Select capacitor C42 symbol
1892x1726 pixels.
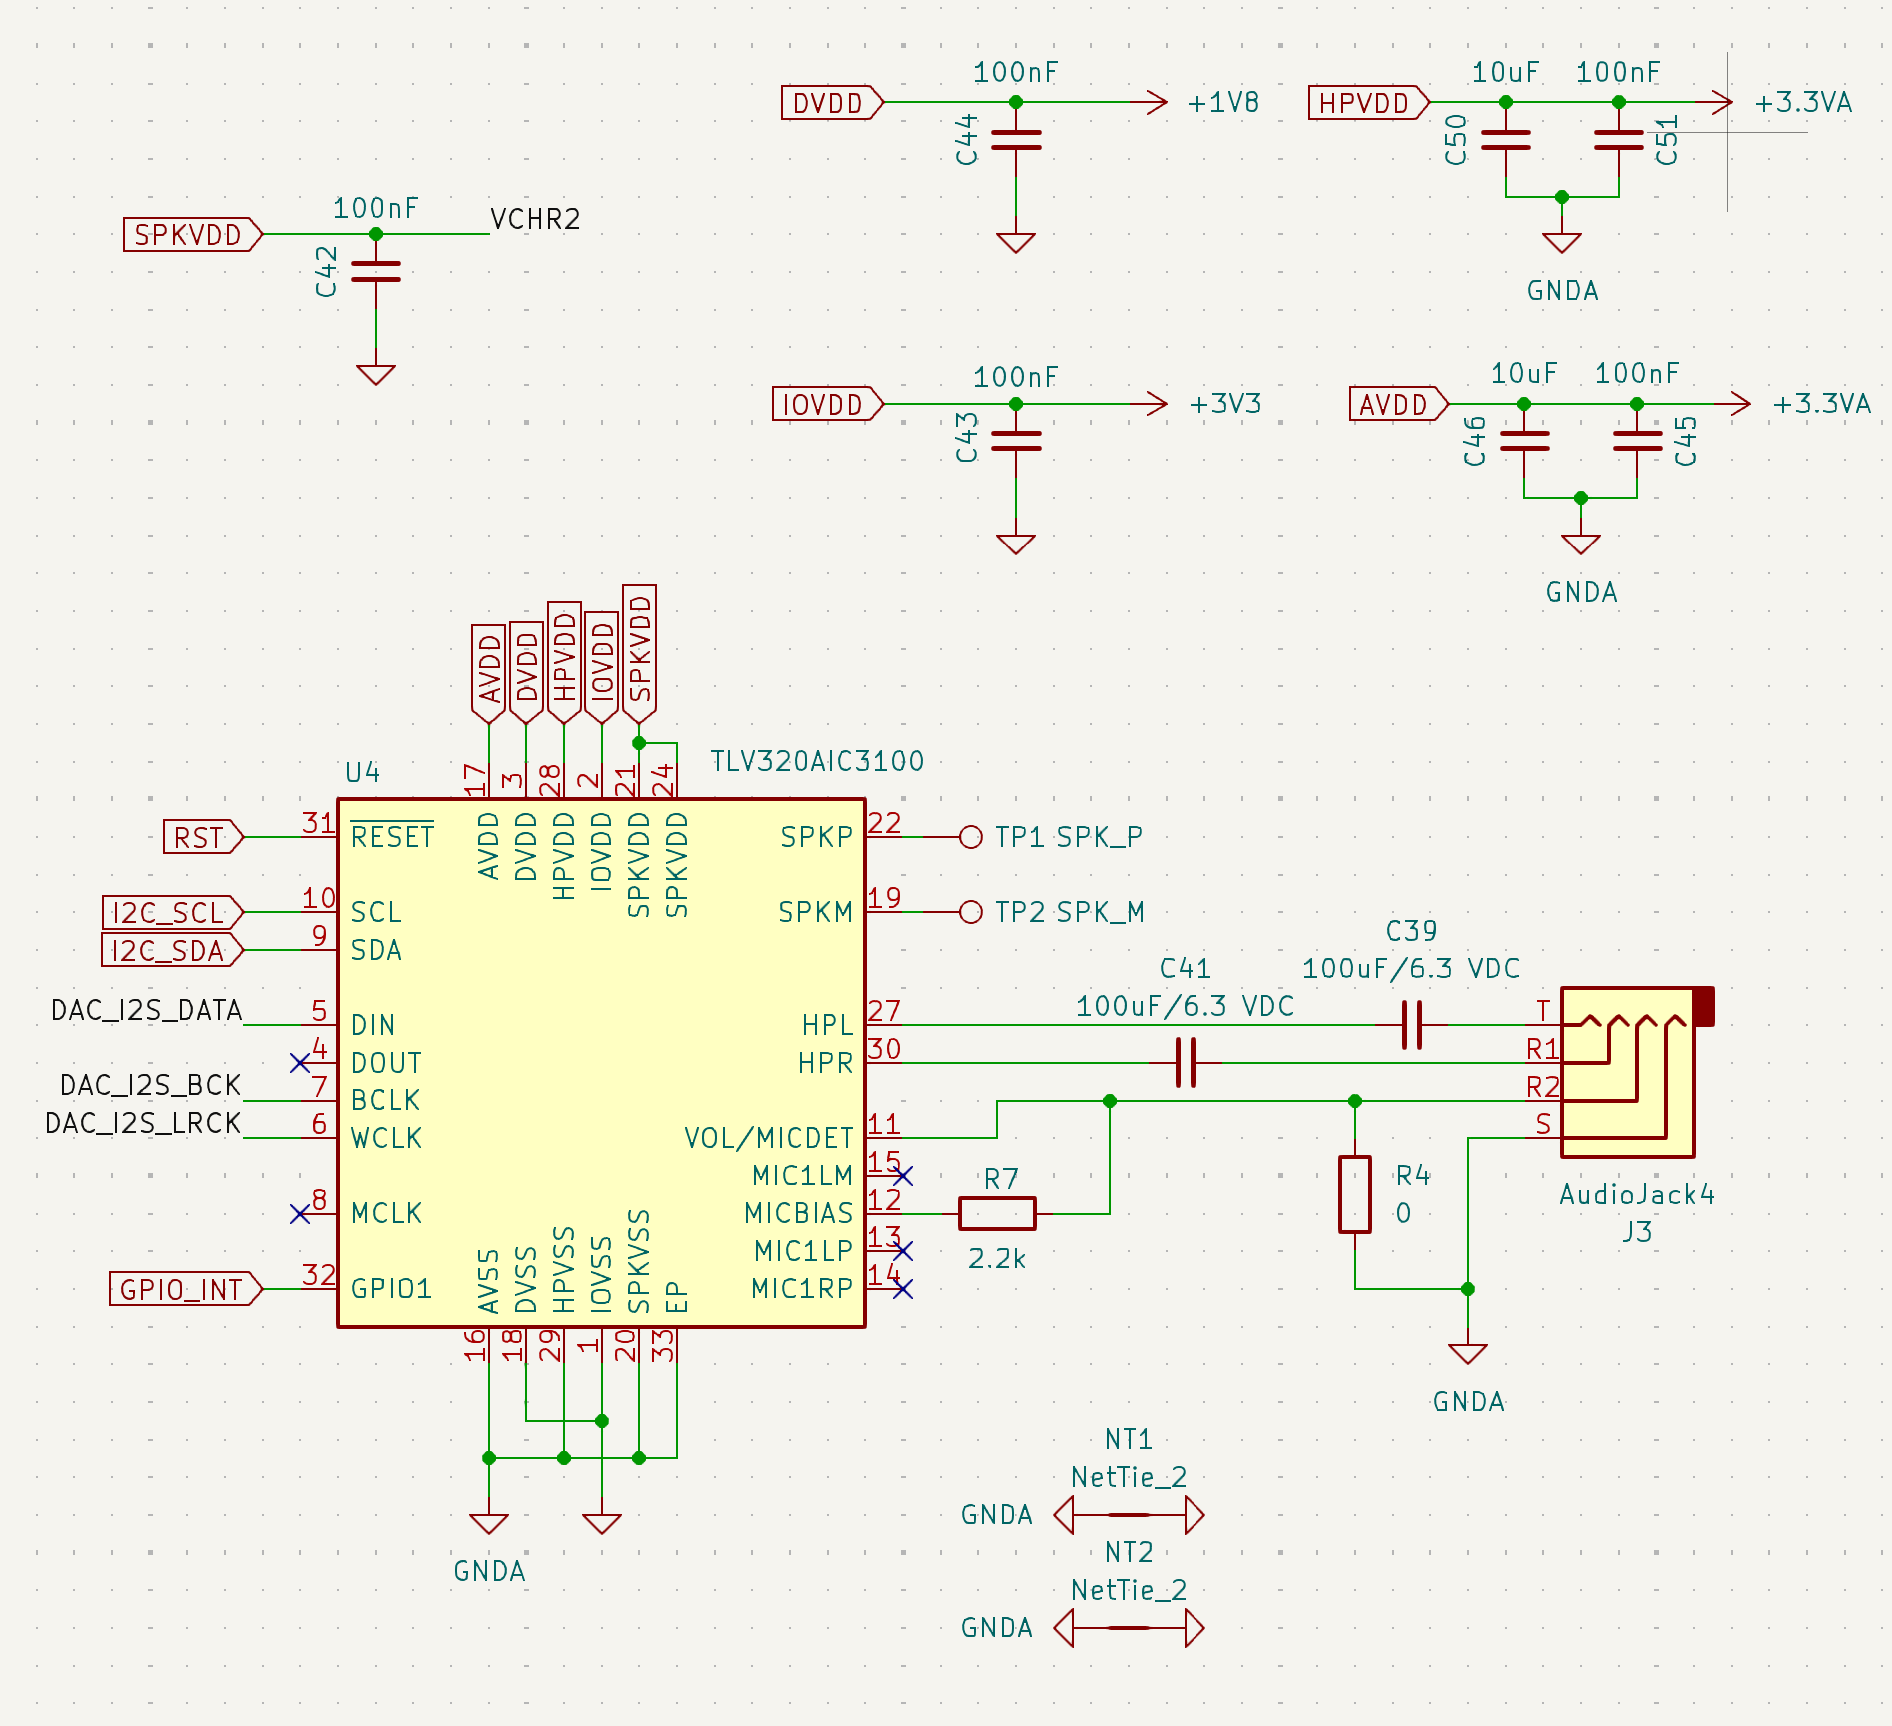[x=376, y=272]
